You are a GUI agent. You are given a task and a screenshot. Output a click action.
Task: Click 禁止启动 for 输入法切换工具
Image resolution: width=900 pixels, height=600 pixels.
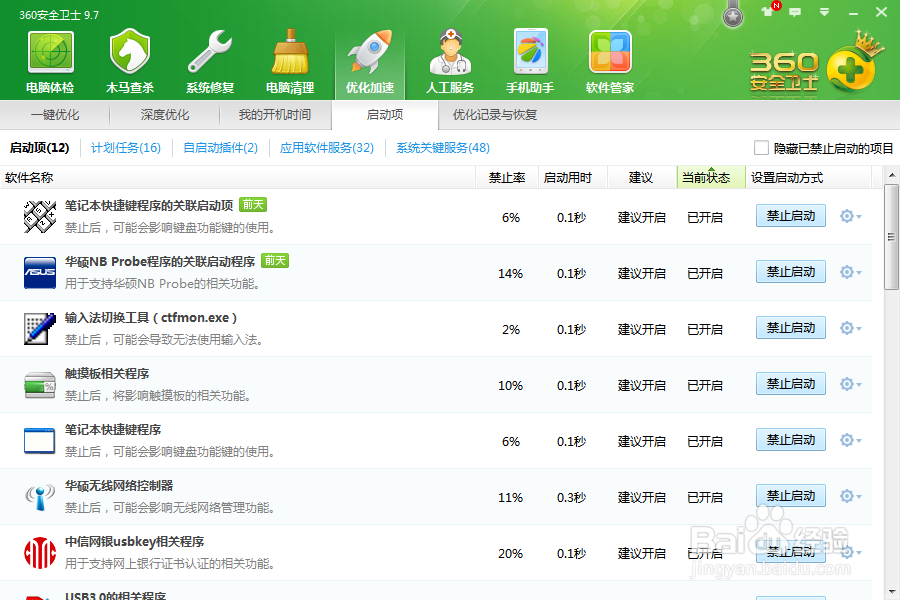point(791,328)
